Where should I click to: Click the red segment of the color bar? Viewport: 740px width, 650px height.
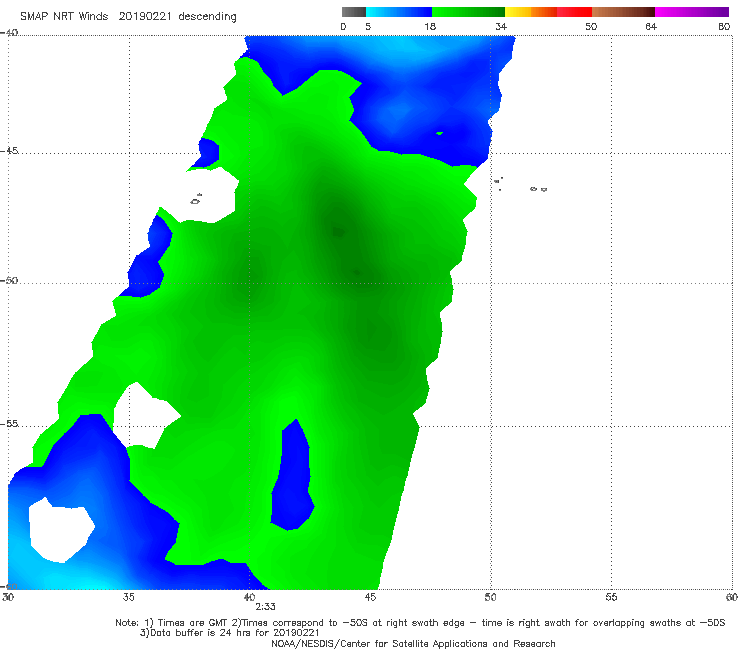574,12
